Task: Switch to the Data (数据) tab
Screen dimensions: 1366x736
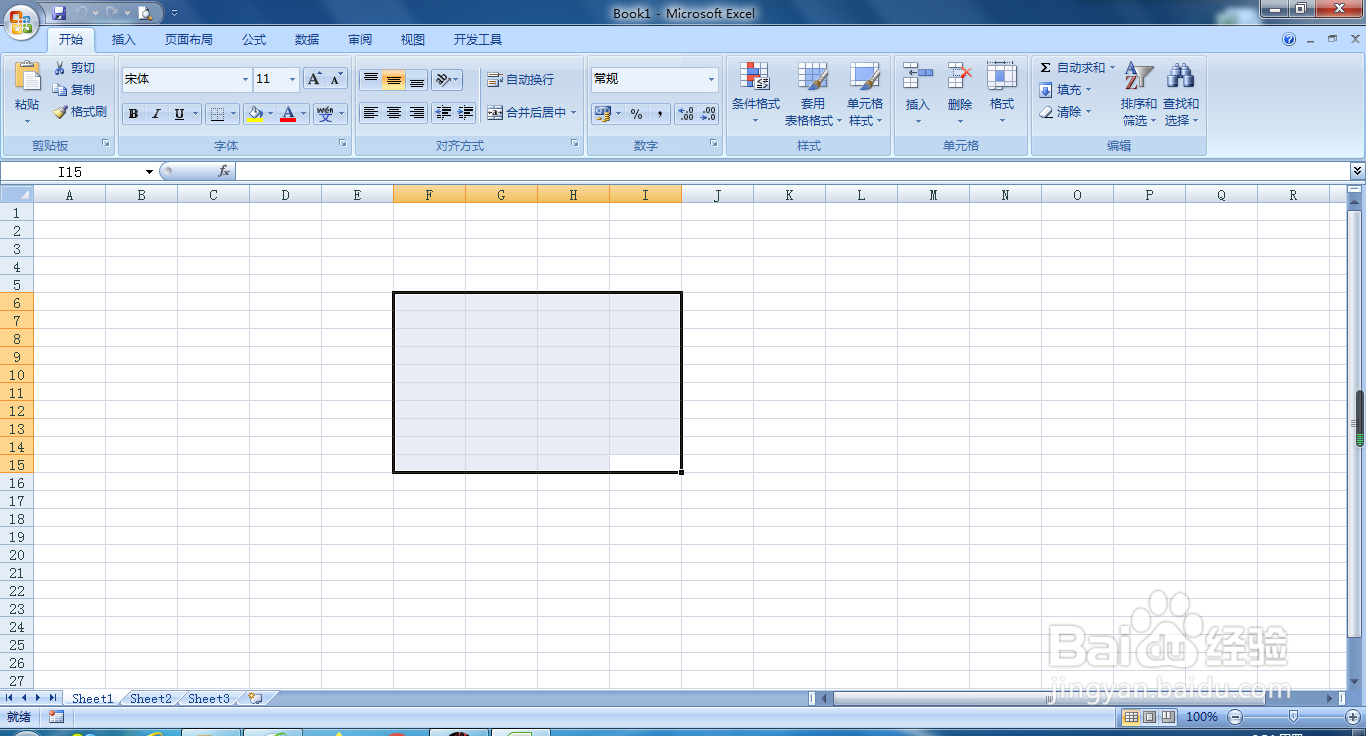Action: coord(307,40)
